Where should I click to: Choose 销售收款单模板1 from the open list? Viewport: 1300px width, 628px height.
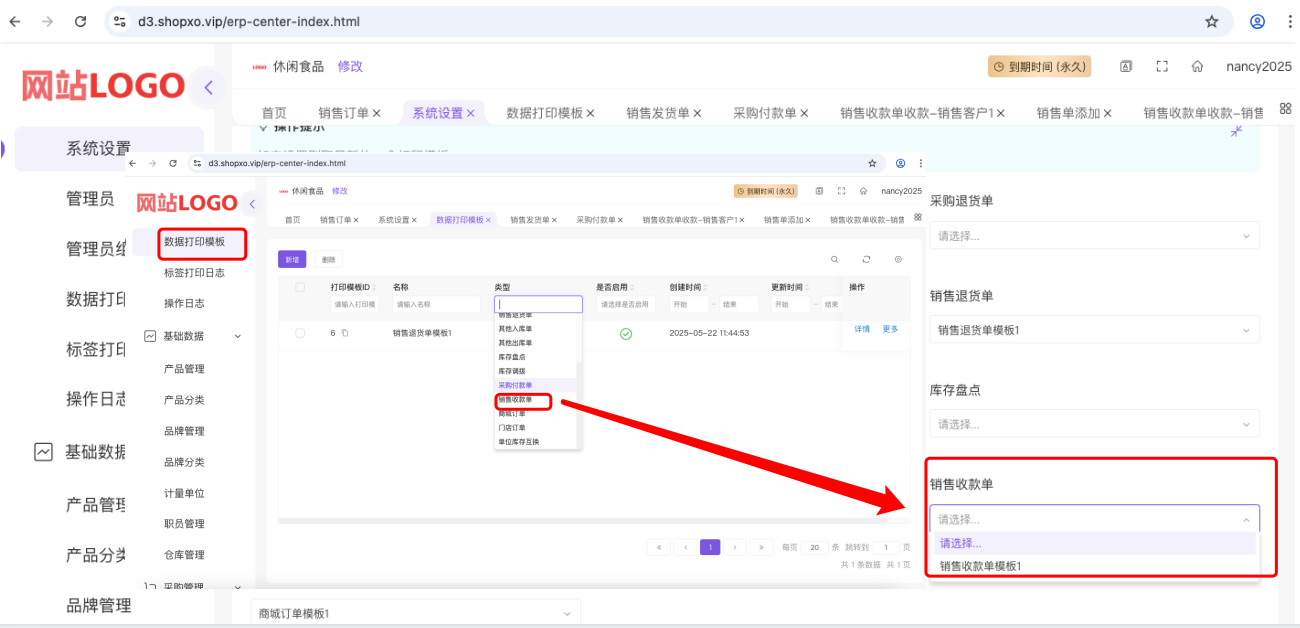1095,566
